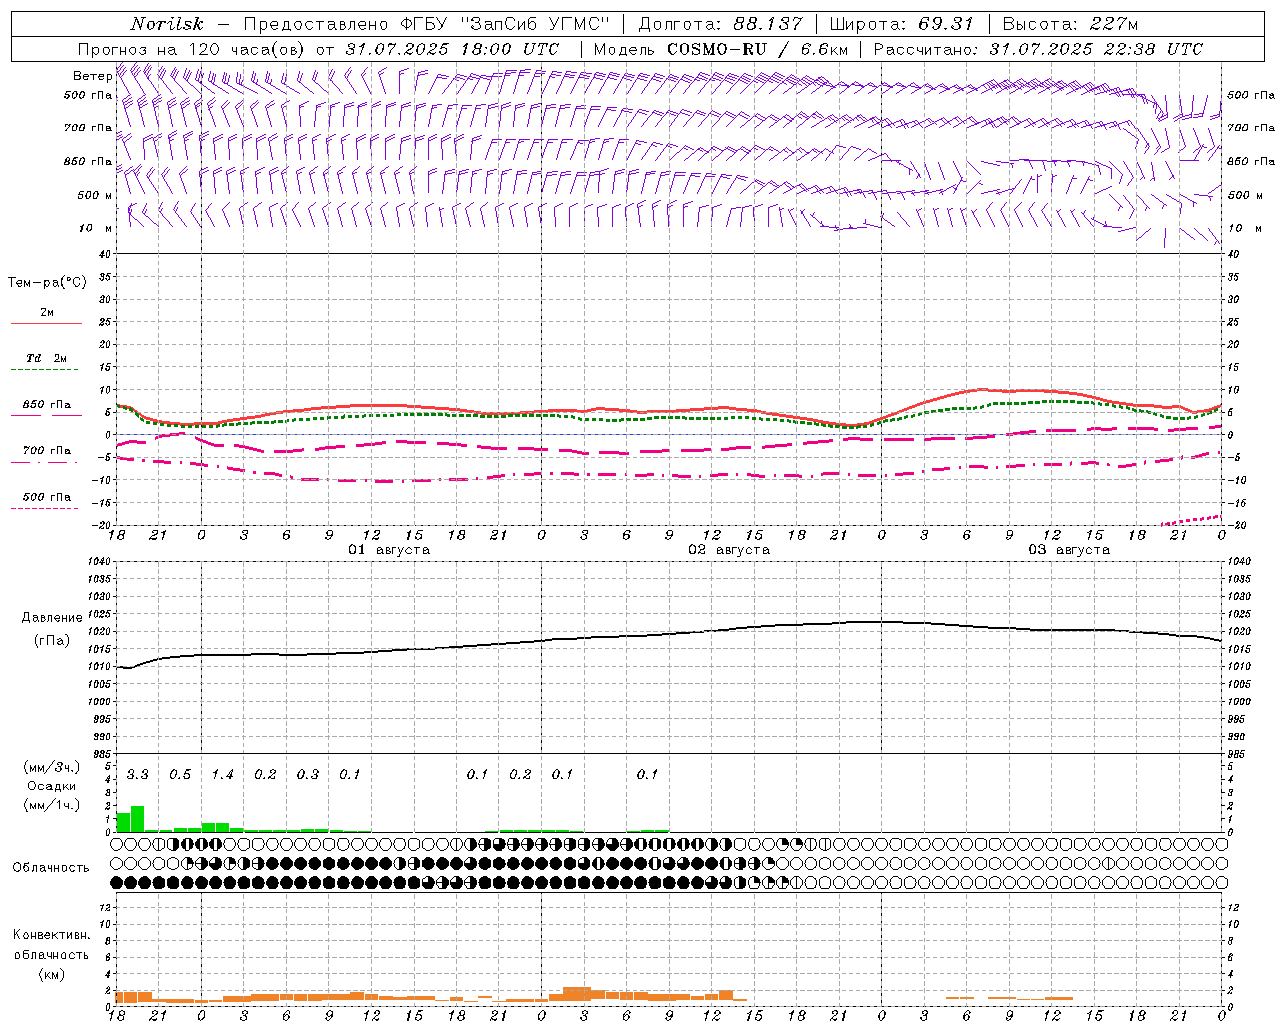Click the "02 августа" date label
This screenshot has height=1024, width=1280.
point(729,550)
